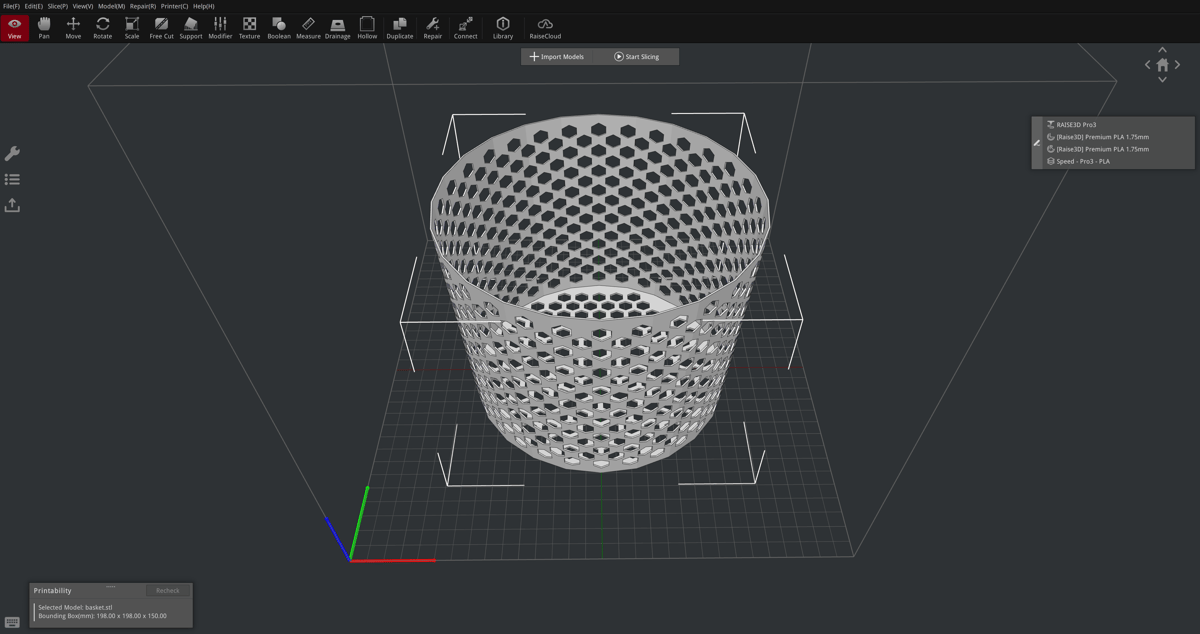Open the Scale tool

(132, 27)
